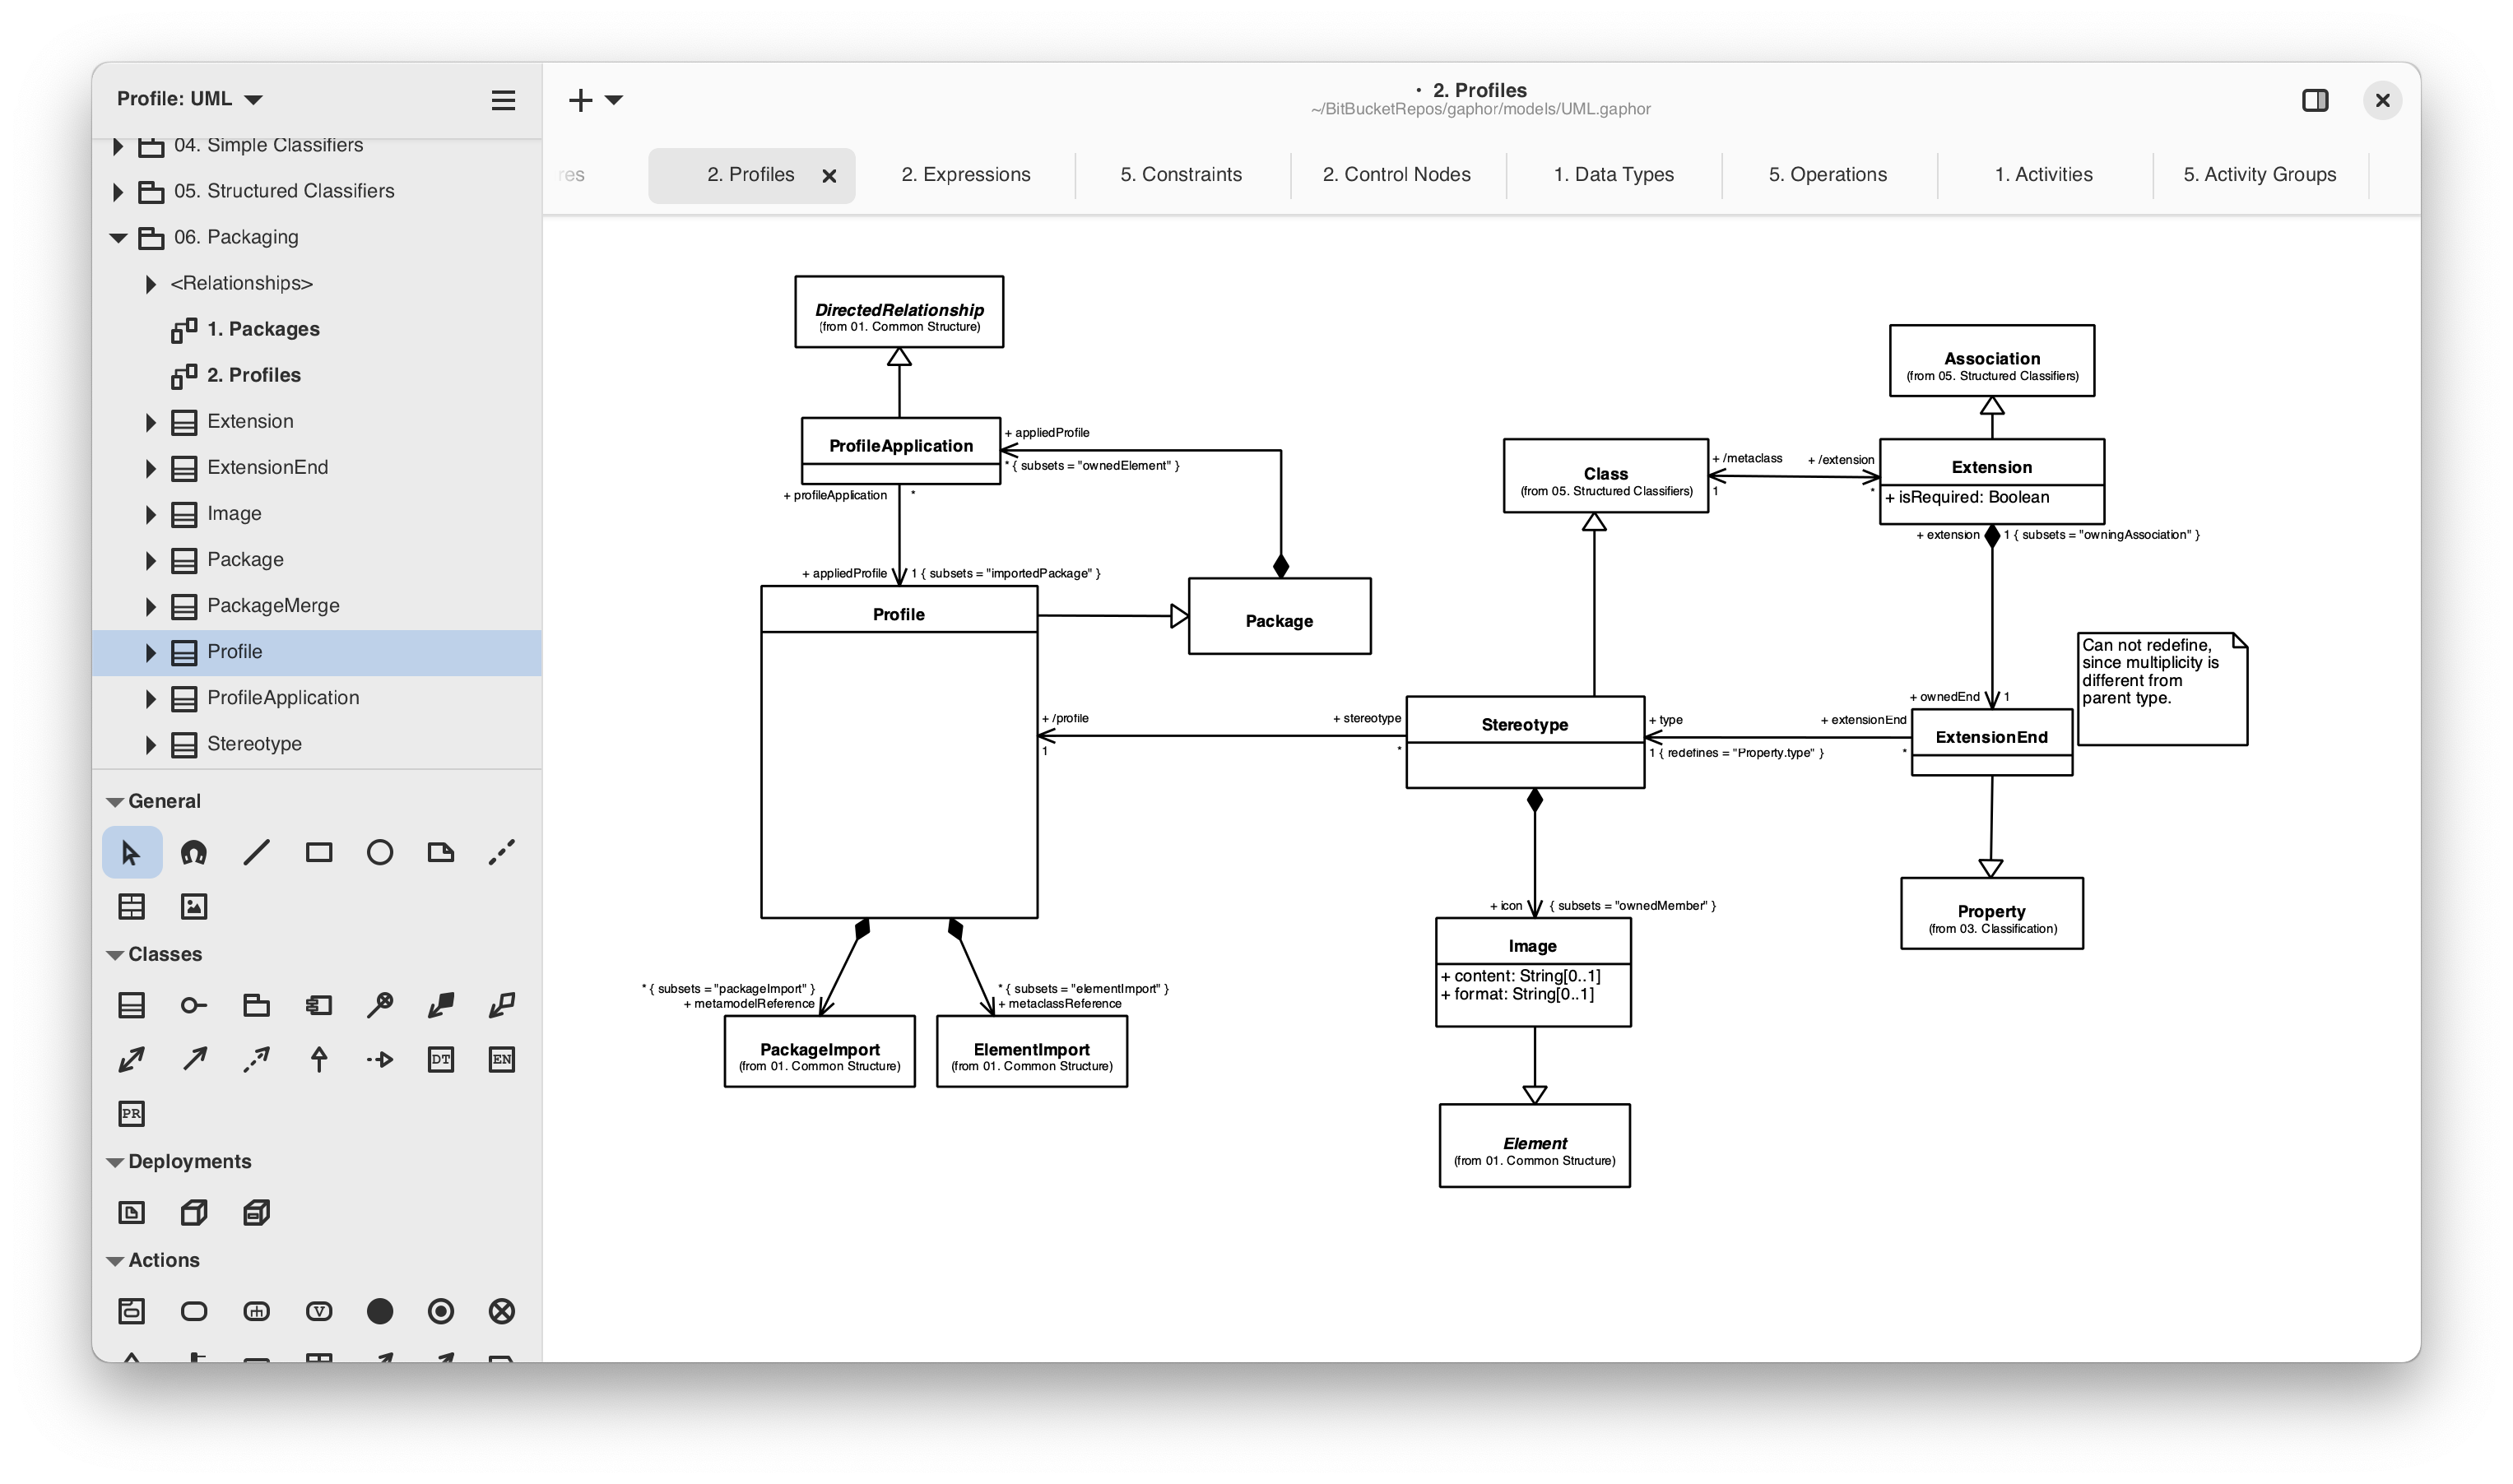Collapse the Classes toolbox section
The width and height of the screenshot is (2513, 1484).
coord(115,955)
